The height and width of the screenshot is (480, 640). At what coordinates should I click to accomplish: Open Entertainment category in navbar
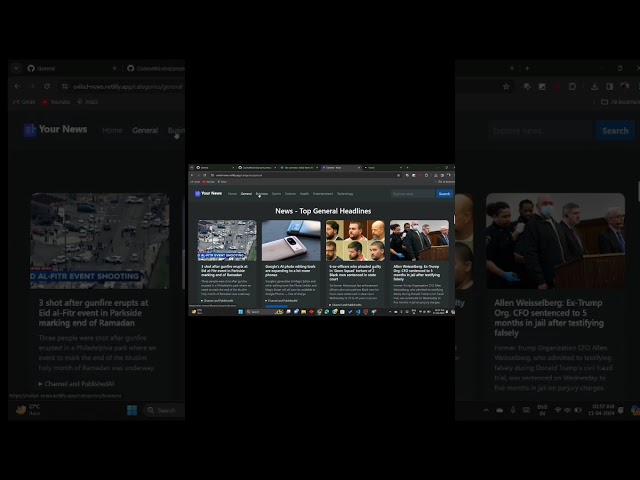click(x=323, y=193)
